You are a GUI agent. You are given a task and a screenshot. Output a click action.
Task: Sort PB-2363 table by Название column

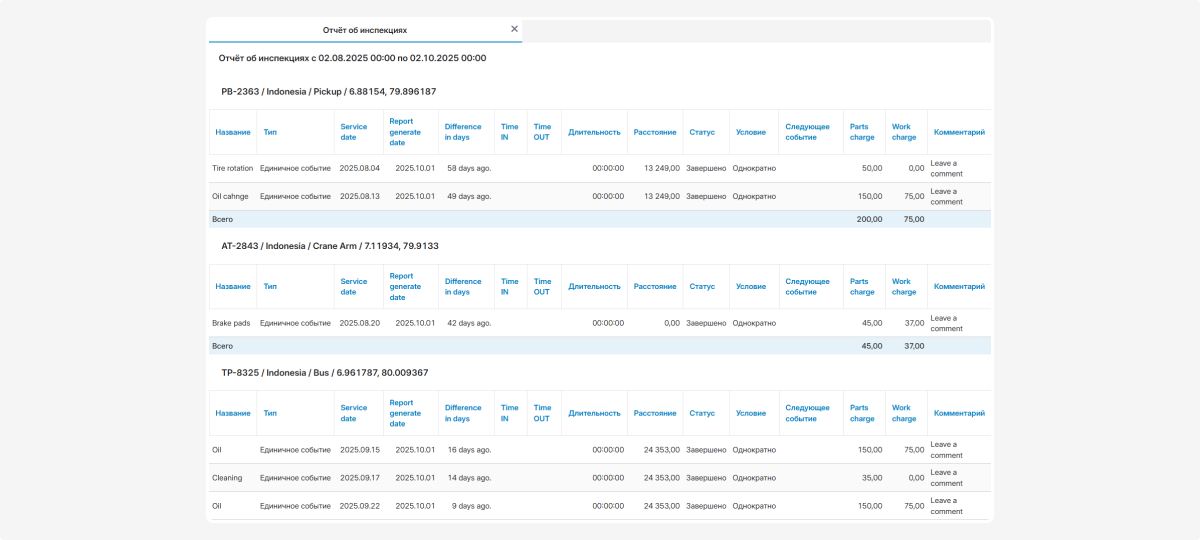pyautogui.click(x=233, y=132)
